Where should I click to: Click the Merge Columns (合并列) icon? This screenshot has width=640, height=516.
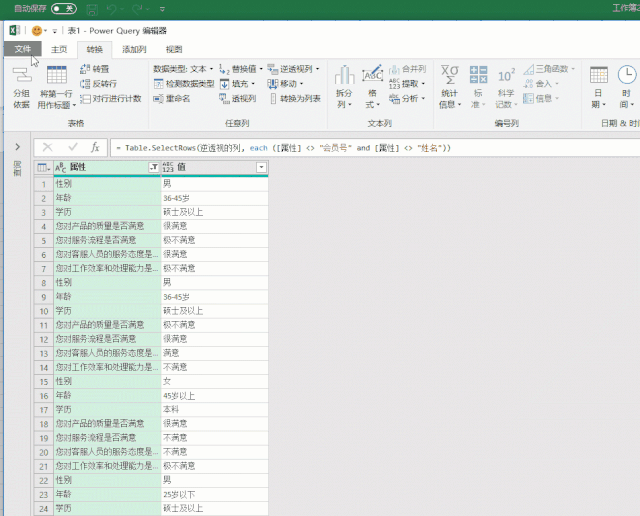(x=394, y=69)
